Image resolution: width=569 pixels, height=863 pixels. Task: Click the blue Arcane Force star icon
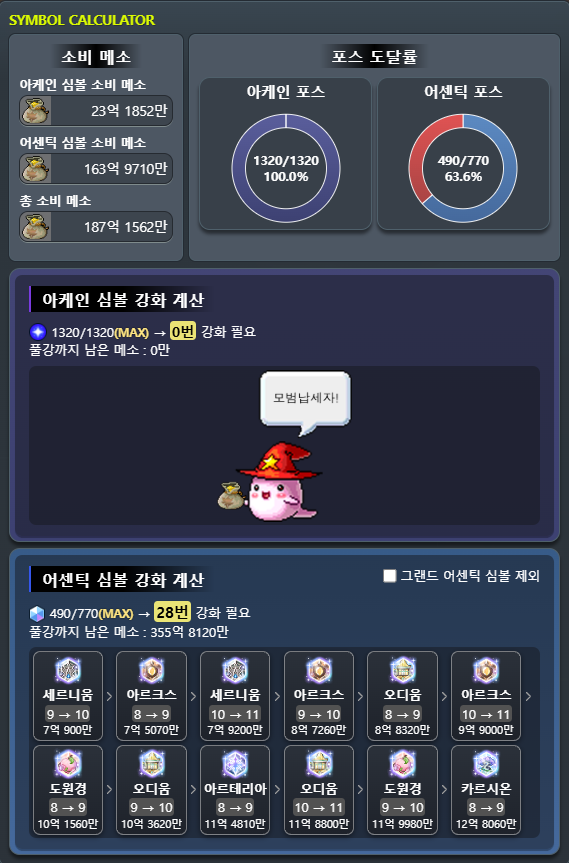tap(38, 332)
